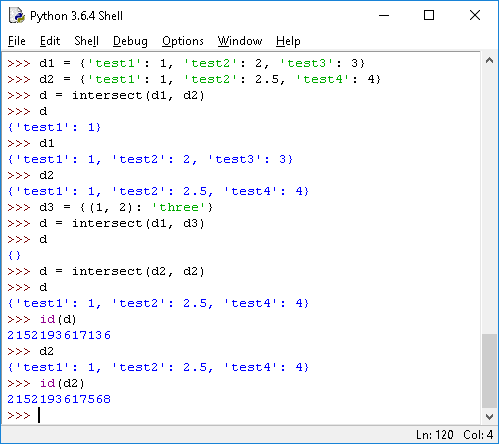Open the File menu

point(17,41)
